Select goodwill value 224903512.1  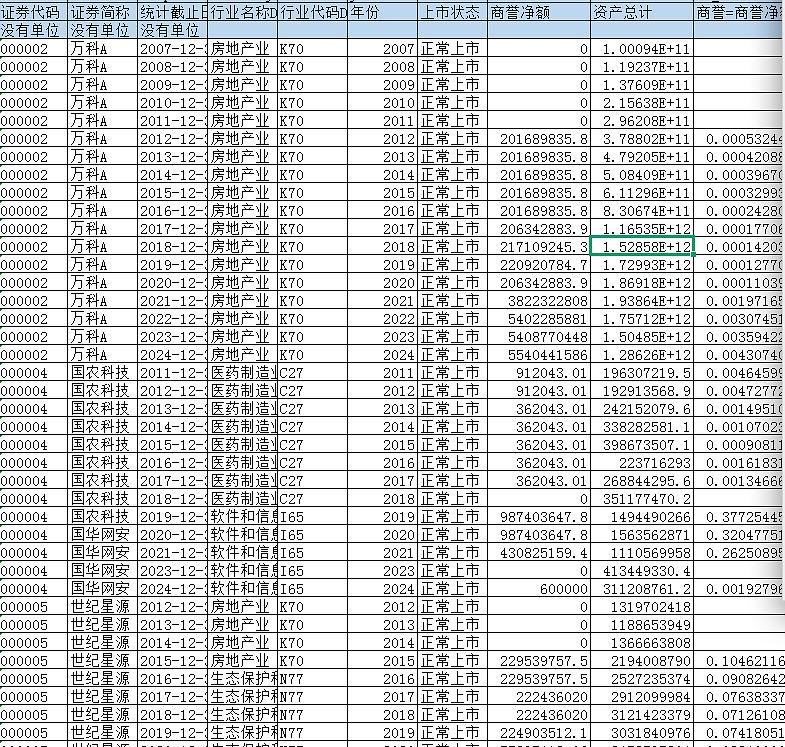point(539,732)
